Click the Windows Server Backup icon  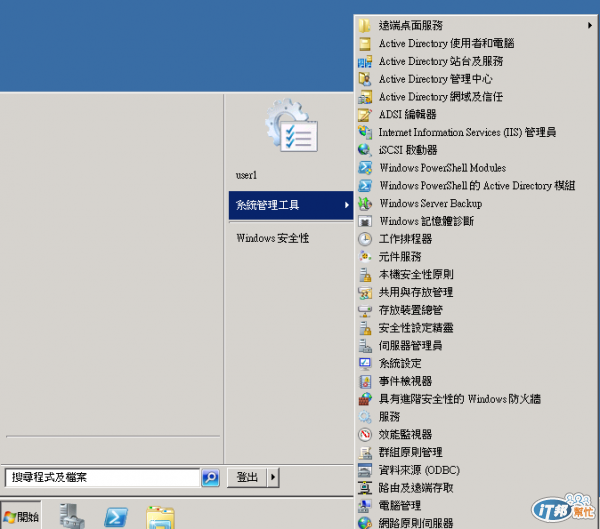click(x=365, y=203)
